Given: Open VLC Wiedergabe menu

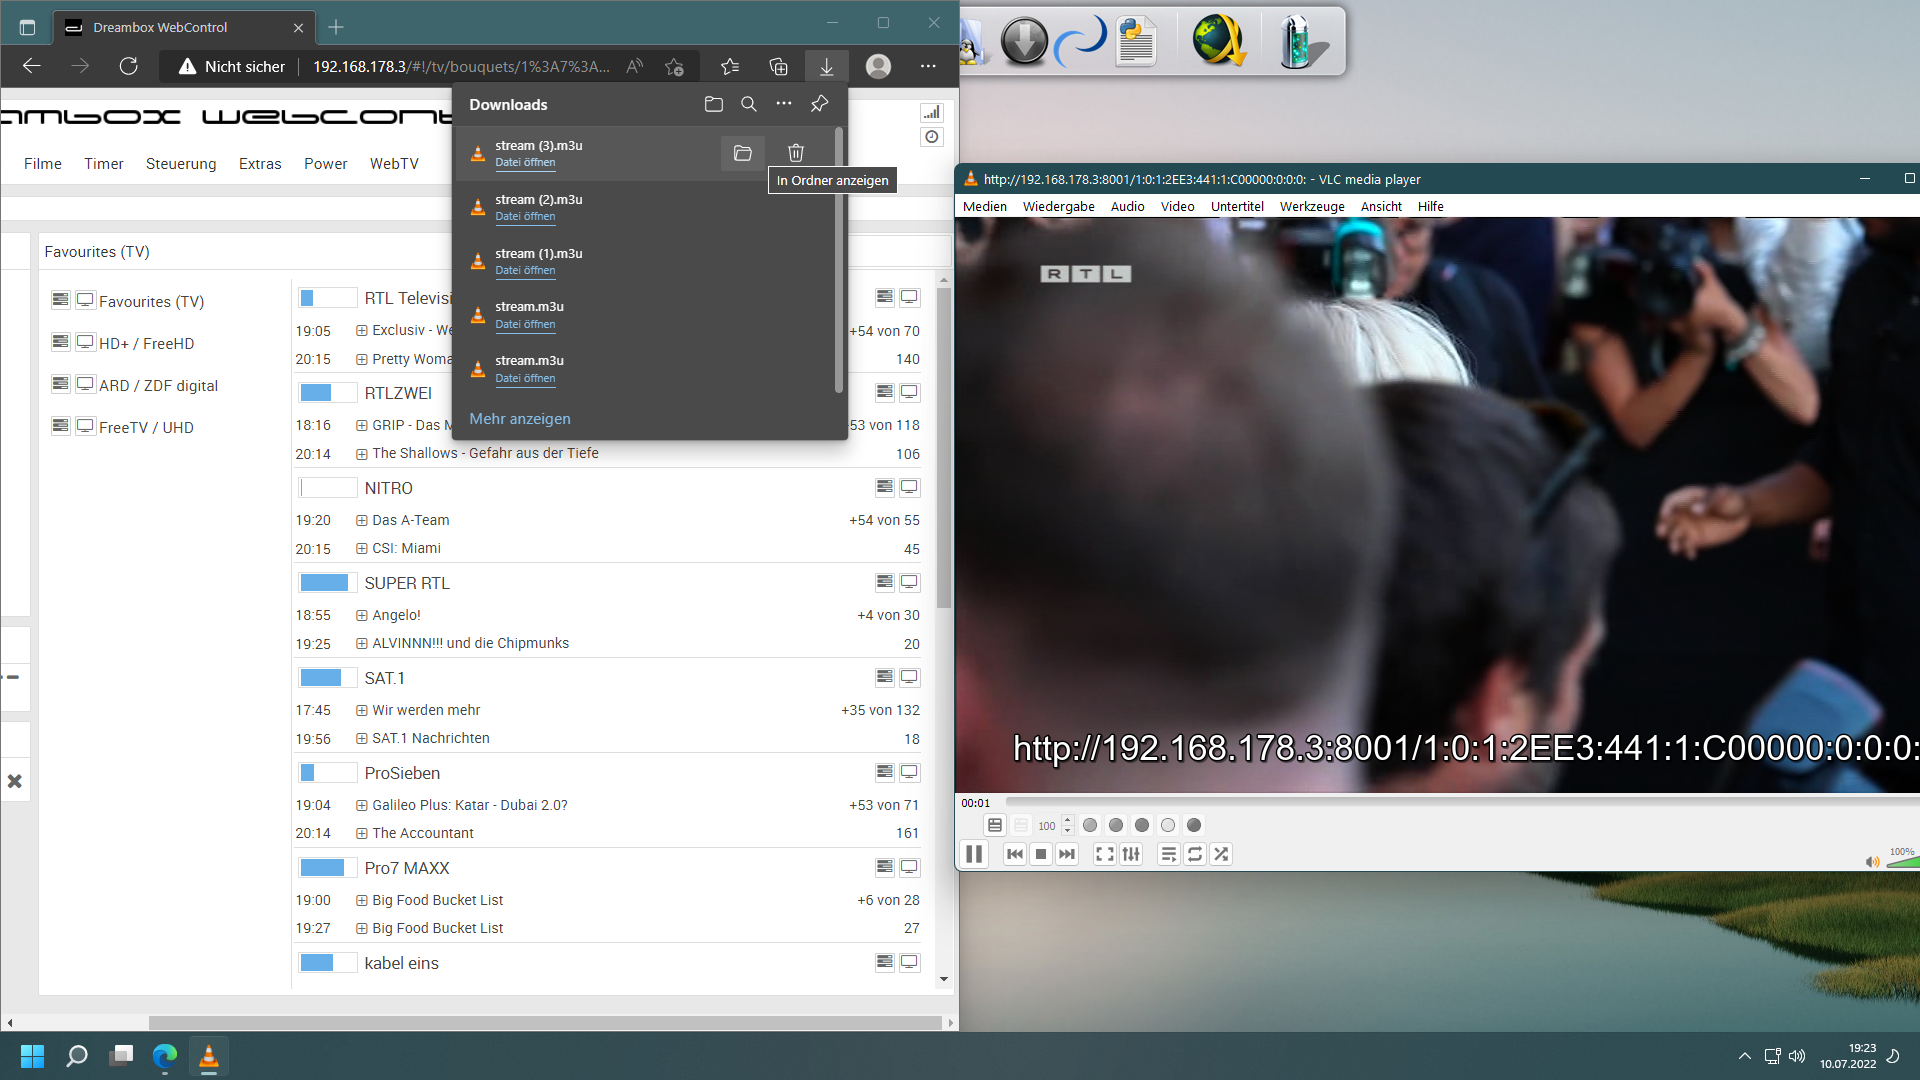Looking at the screenshot, I should [x=1058, y=206].
